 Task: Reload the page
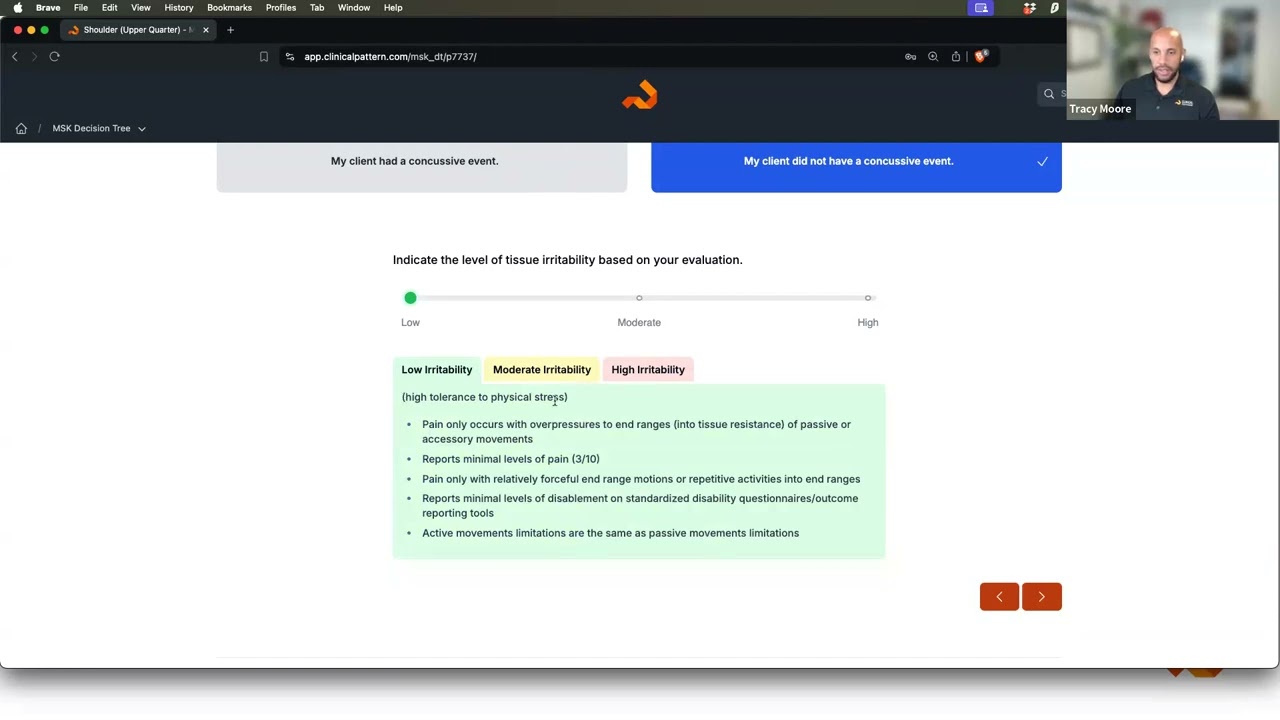point(55,57)
